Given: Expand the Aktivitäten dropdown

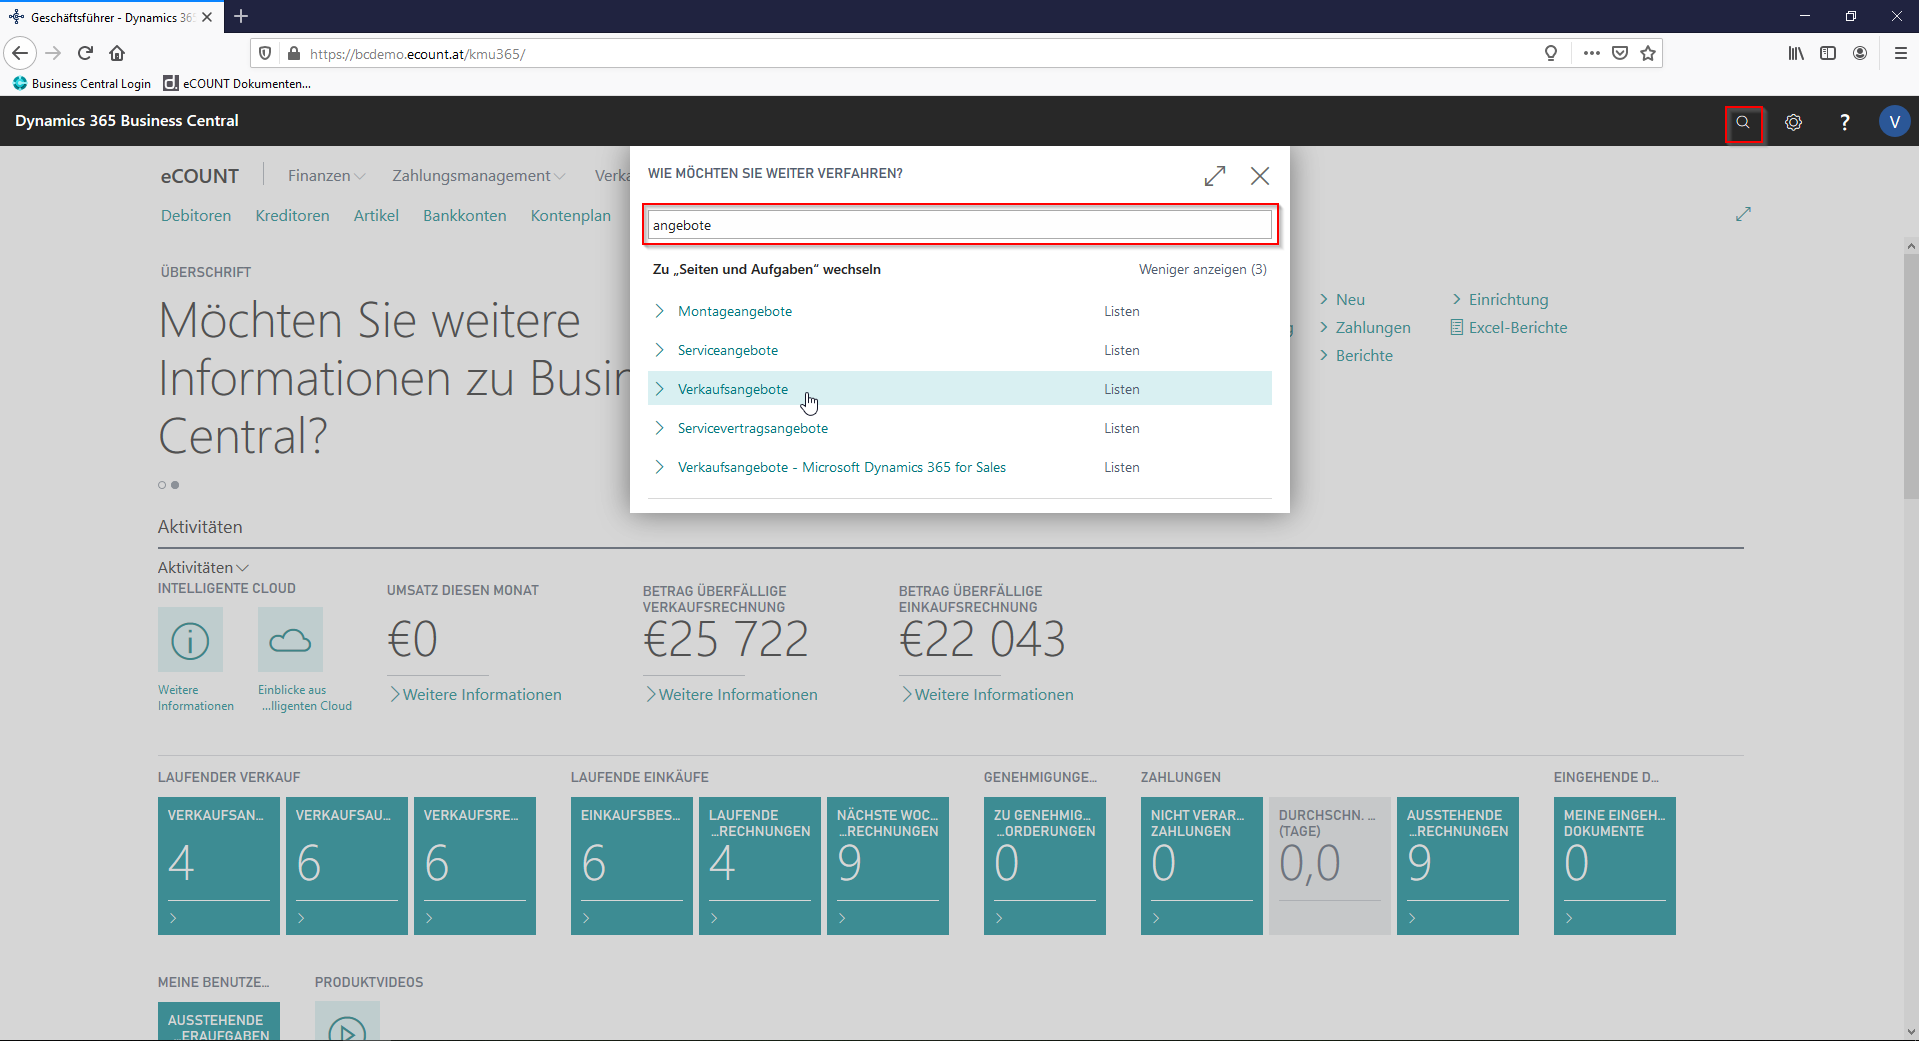Looking at the screenshot, I should (203, 567).
